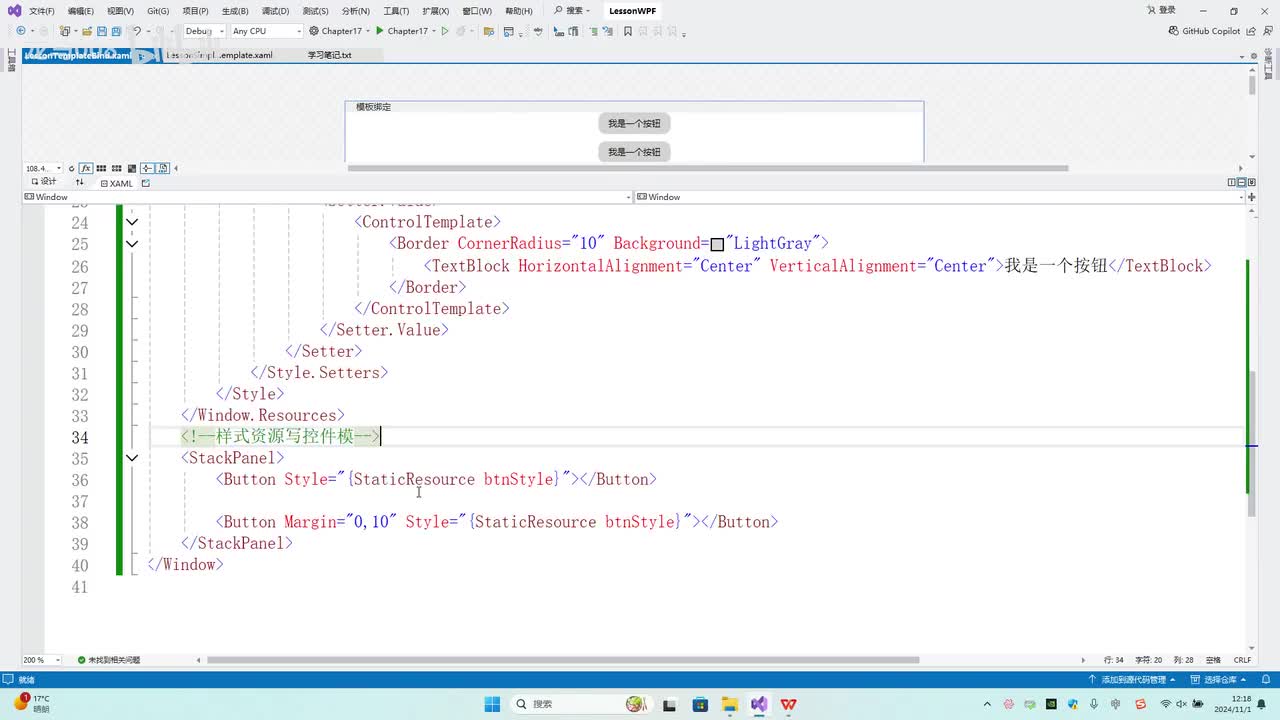
Task: Open the Debug configuration dropdown
Action: pos(204,31)
